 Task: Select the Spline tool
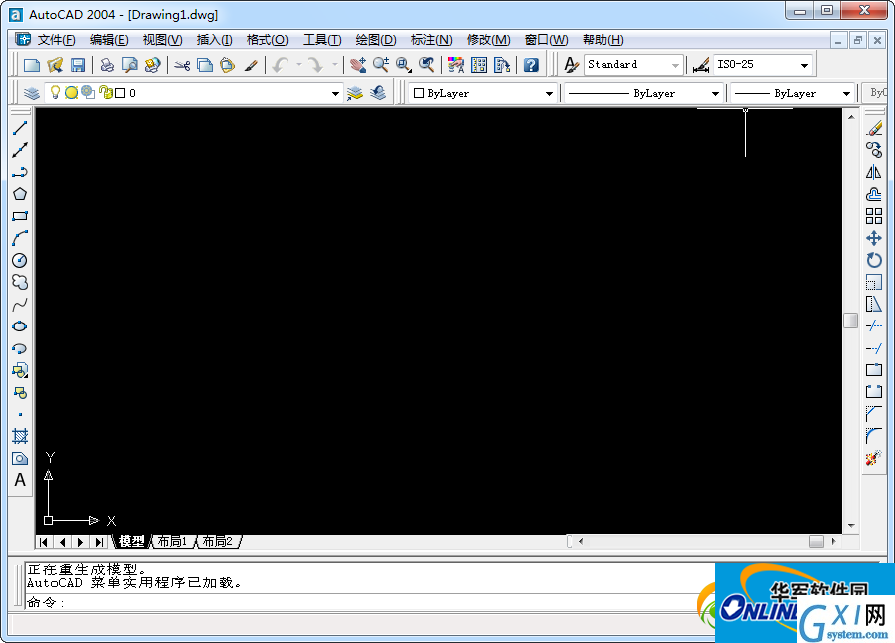tap(20, 305)
